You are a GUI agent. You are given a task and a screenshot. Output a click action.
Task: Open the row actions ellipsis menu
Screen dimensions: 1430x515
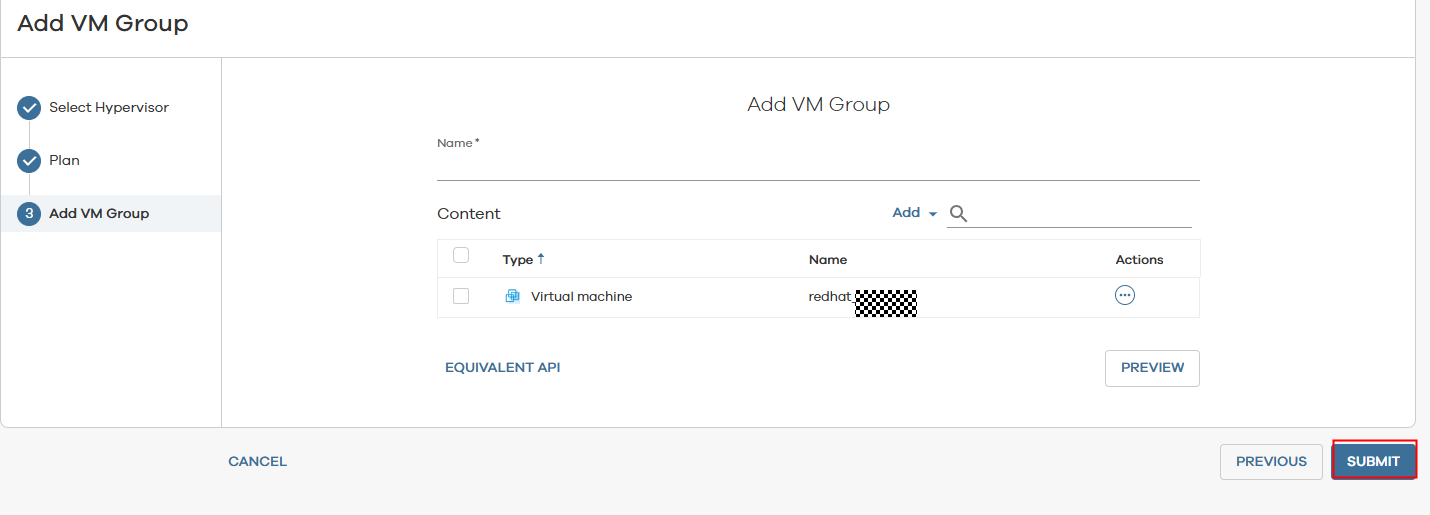click(x=1125, y=296)
